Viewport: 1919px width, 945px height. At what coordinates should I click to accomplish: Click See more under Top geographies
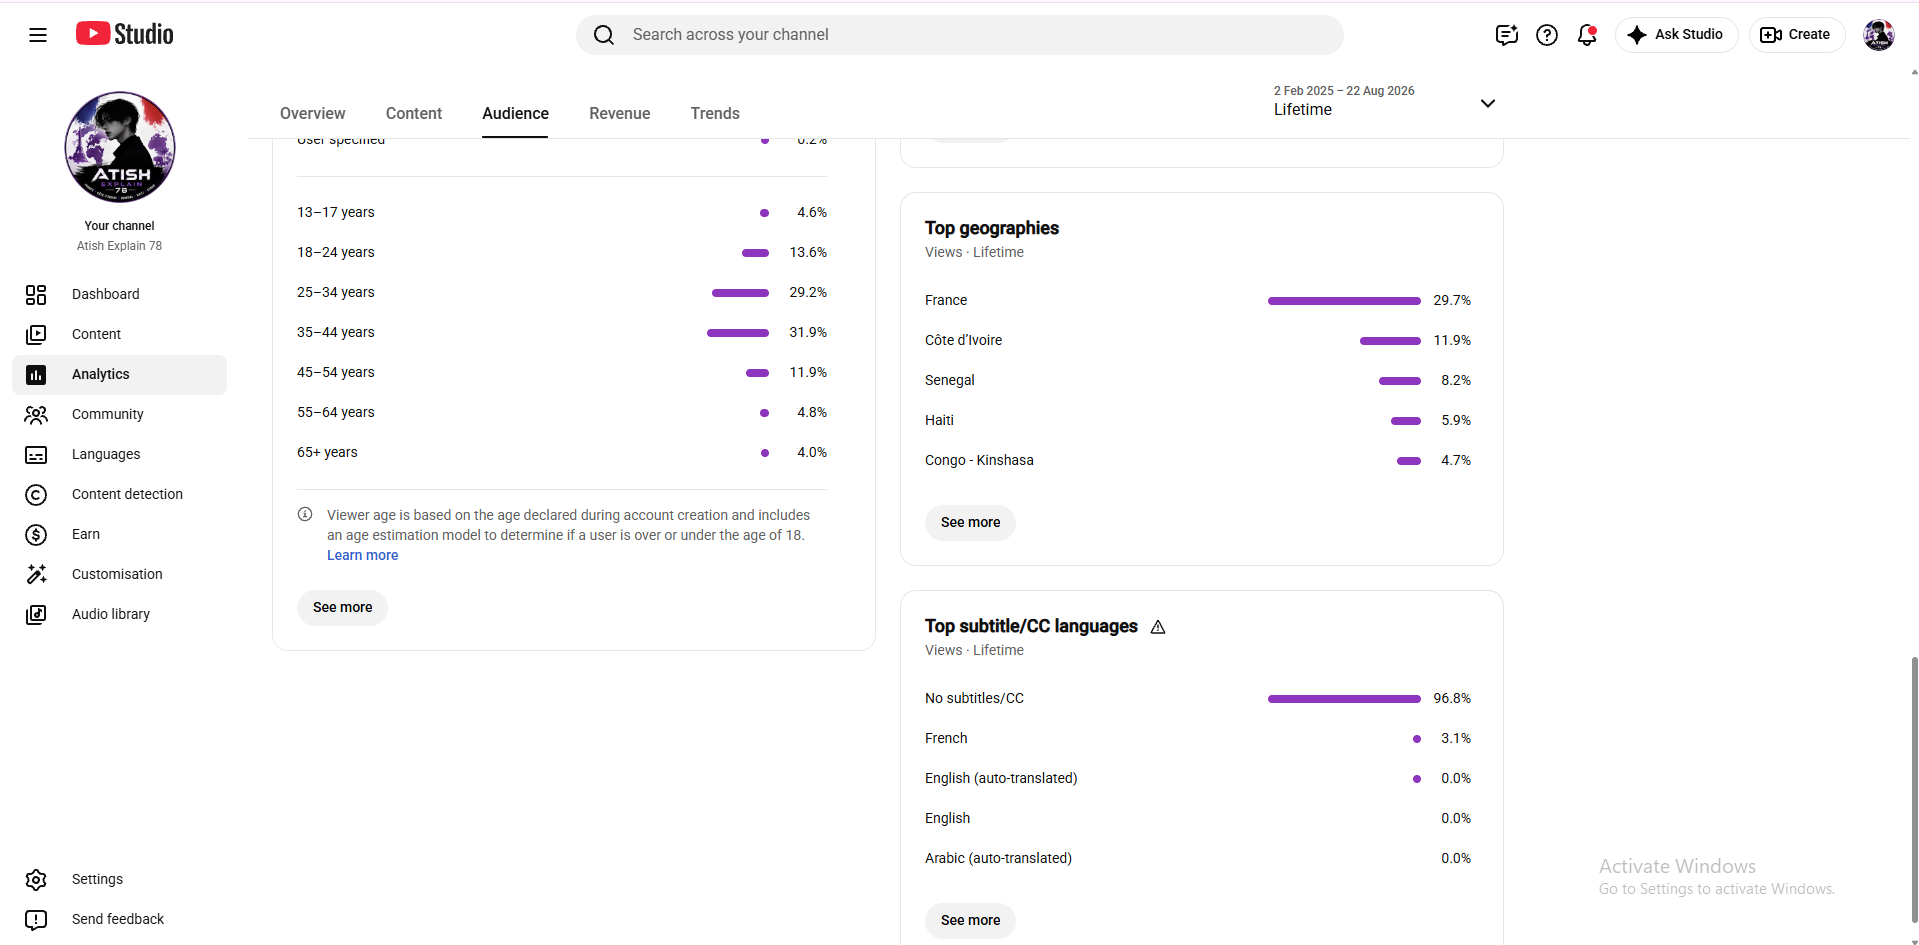[x=970, y=522]
